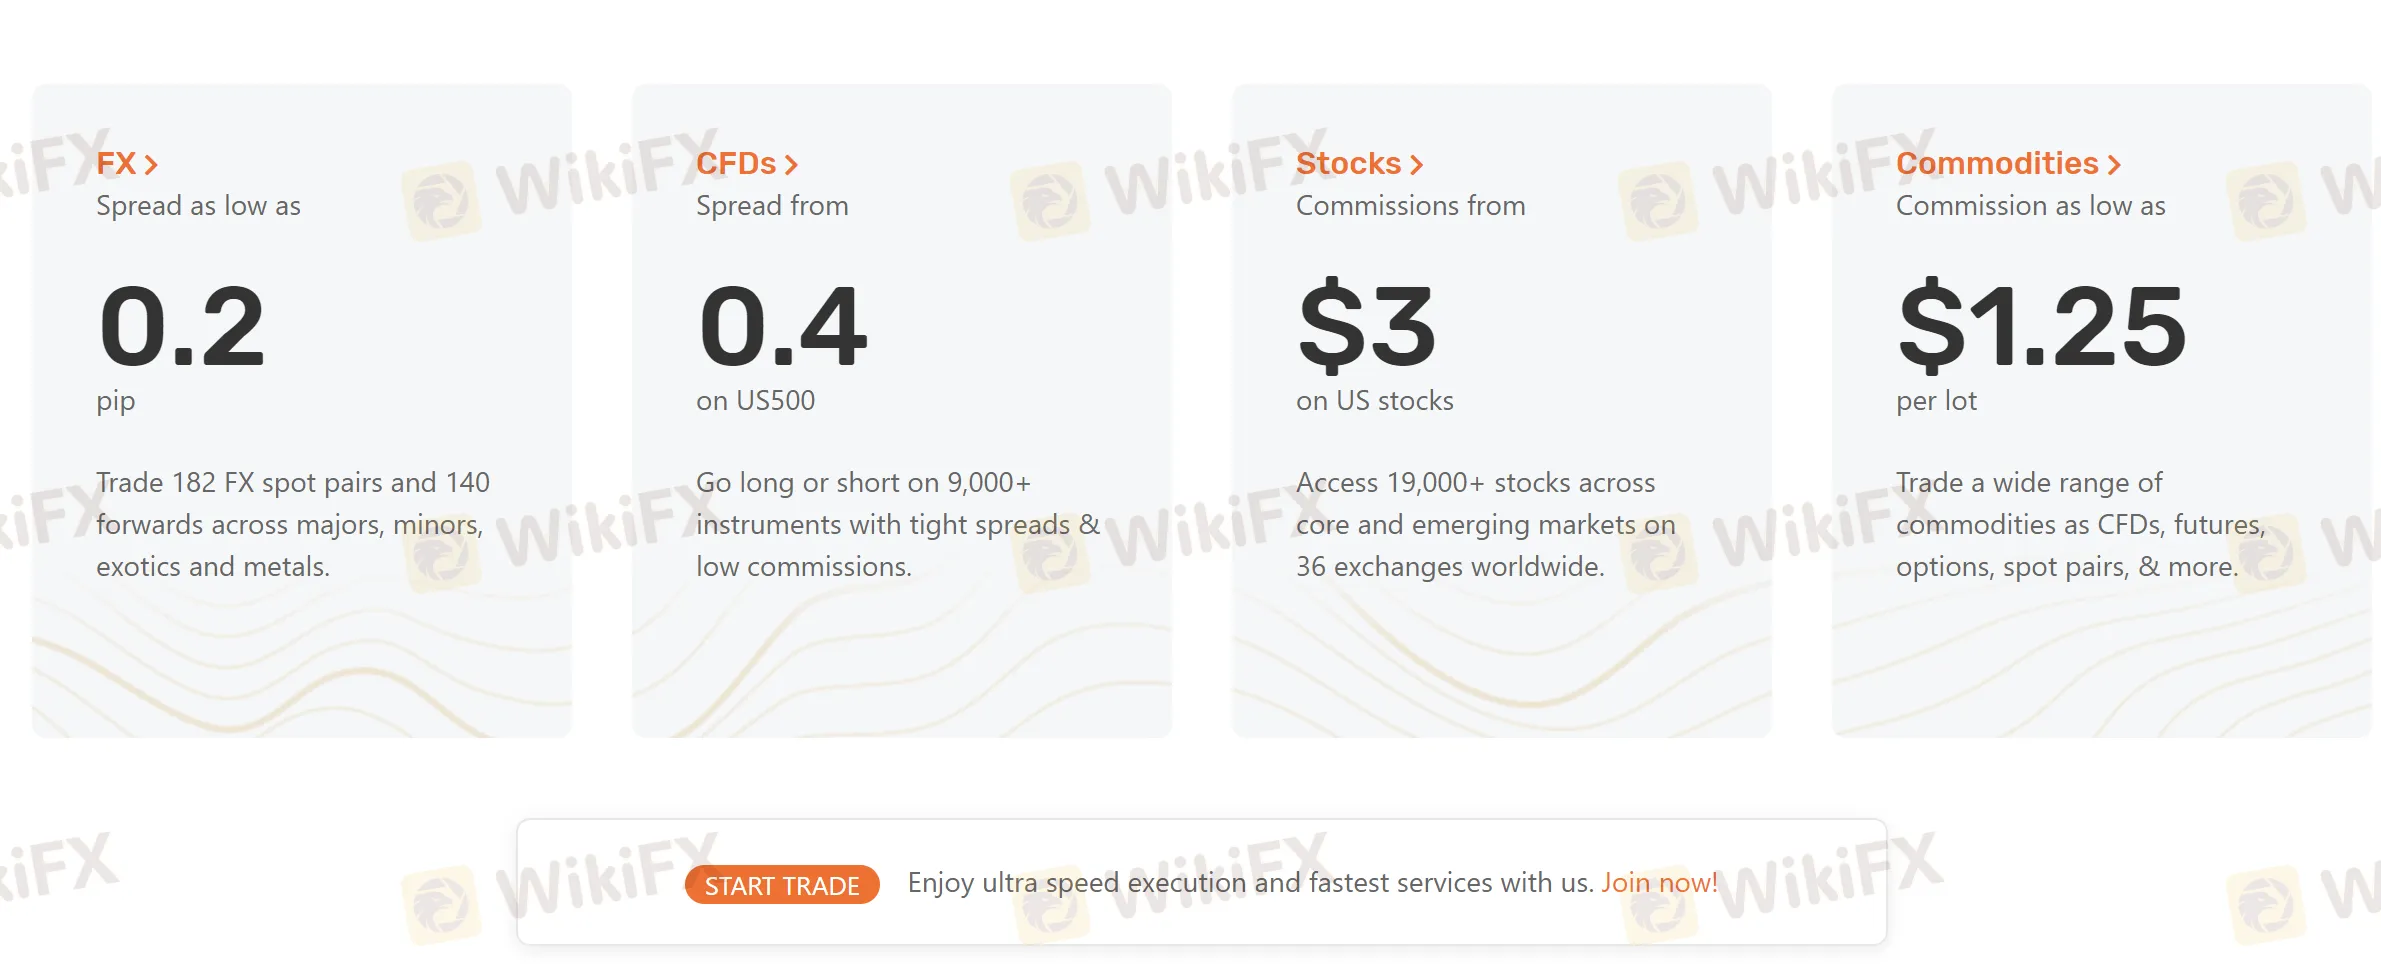This screenshot has height=964, width=2381.
Task: Click the "Access 19,000+ stocks" description
Action: click(1485, 524)
